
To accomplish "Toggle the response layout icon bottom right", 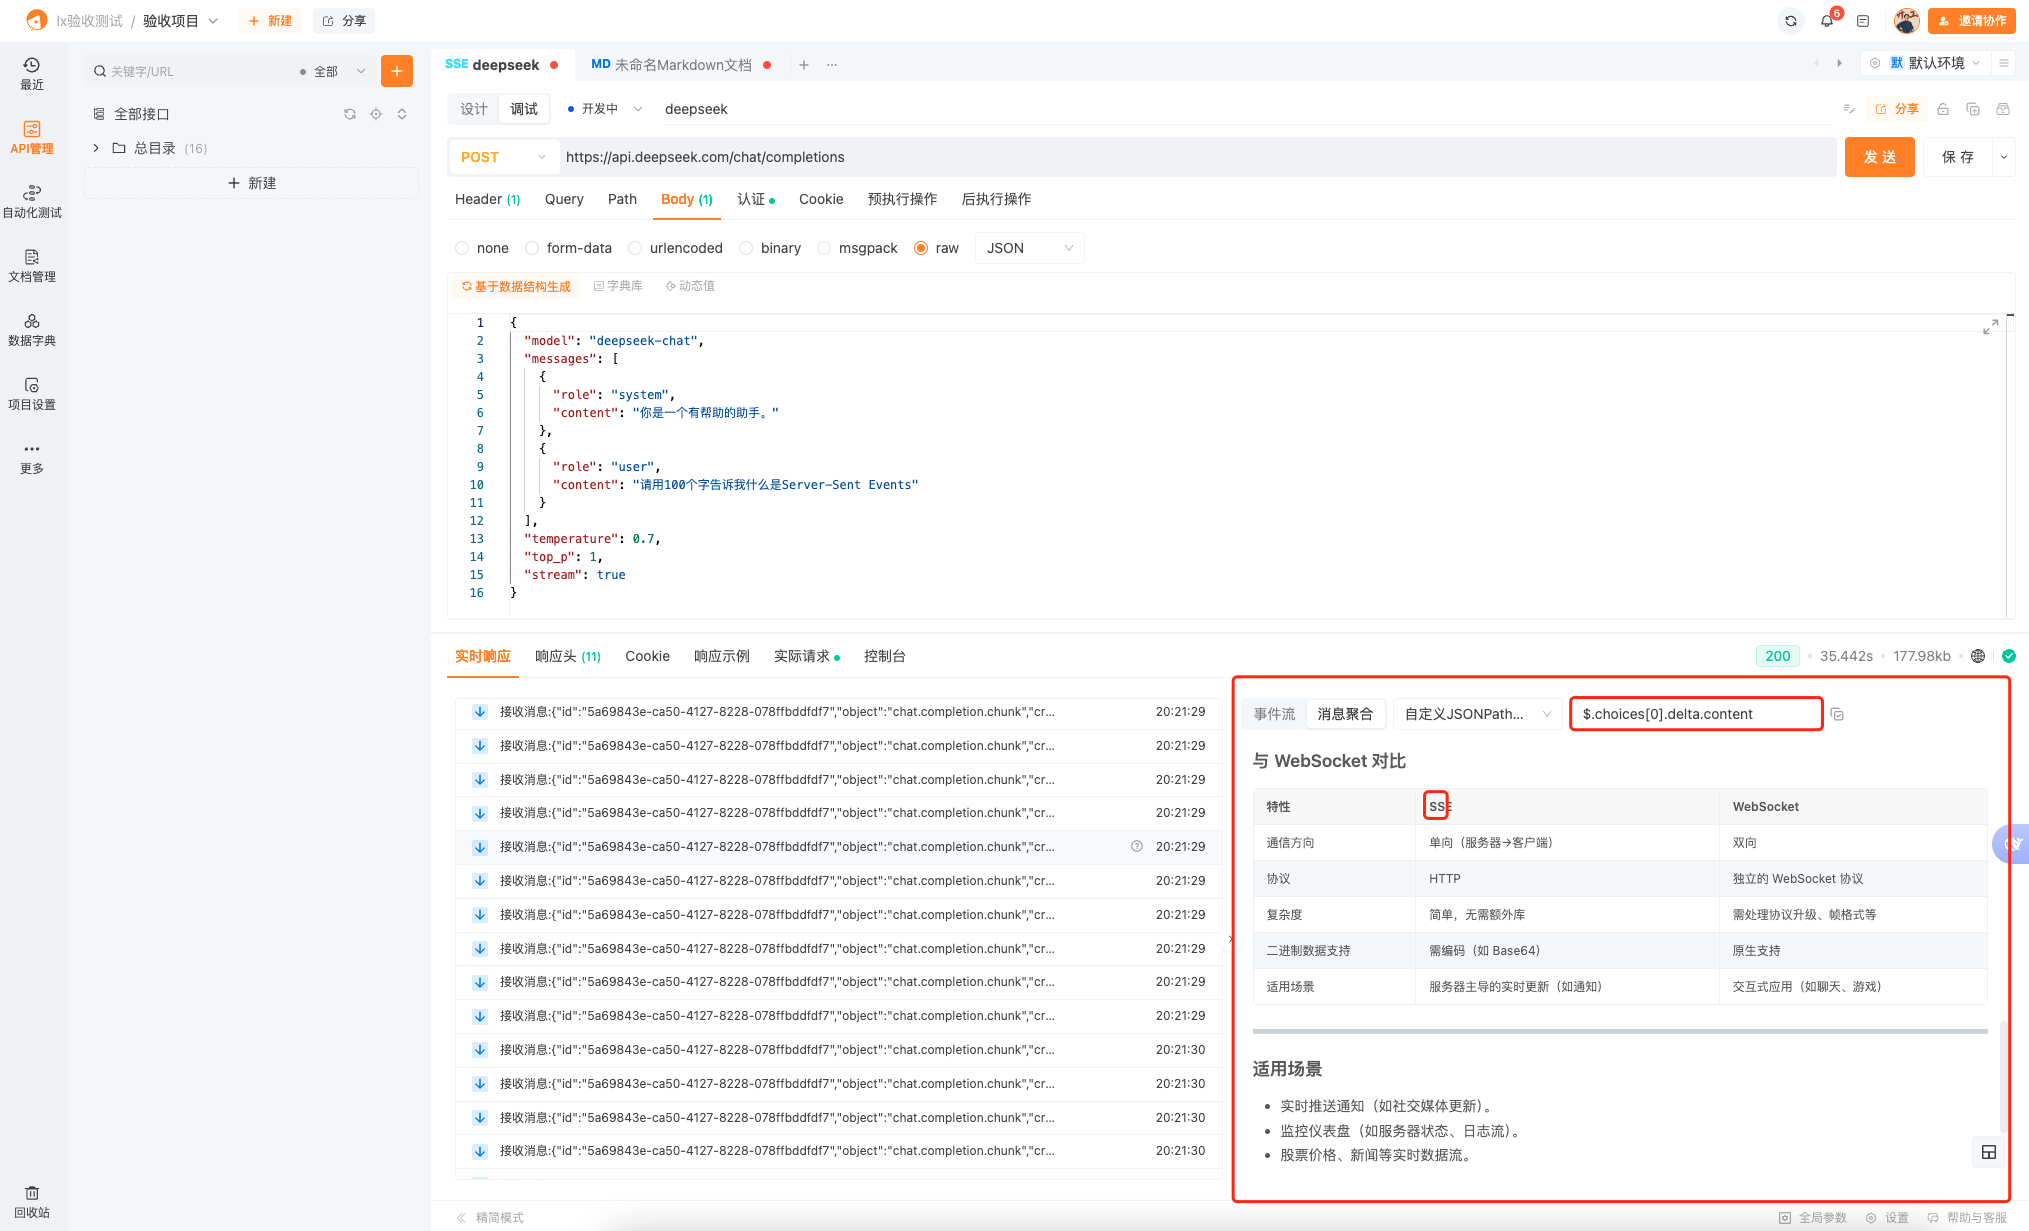I will point(1989,1152).
